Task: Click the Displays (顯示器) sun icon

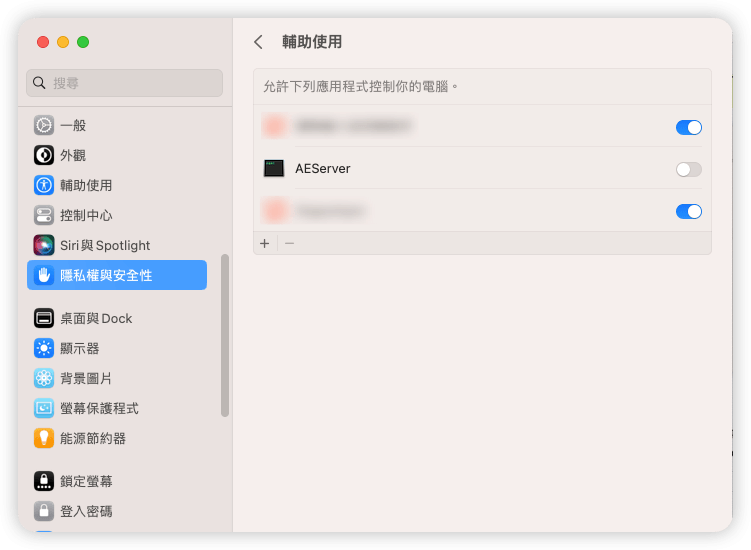Action: 44,348
